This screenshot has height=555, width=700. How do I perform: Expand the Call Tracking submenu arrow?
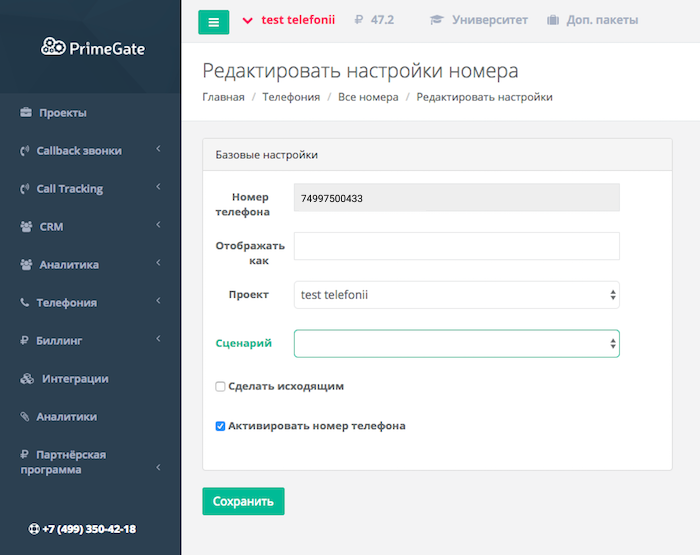[158, 189]
